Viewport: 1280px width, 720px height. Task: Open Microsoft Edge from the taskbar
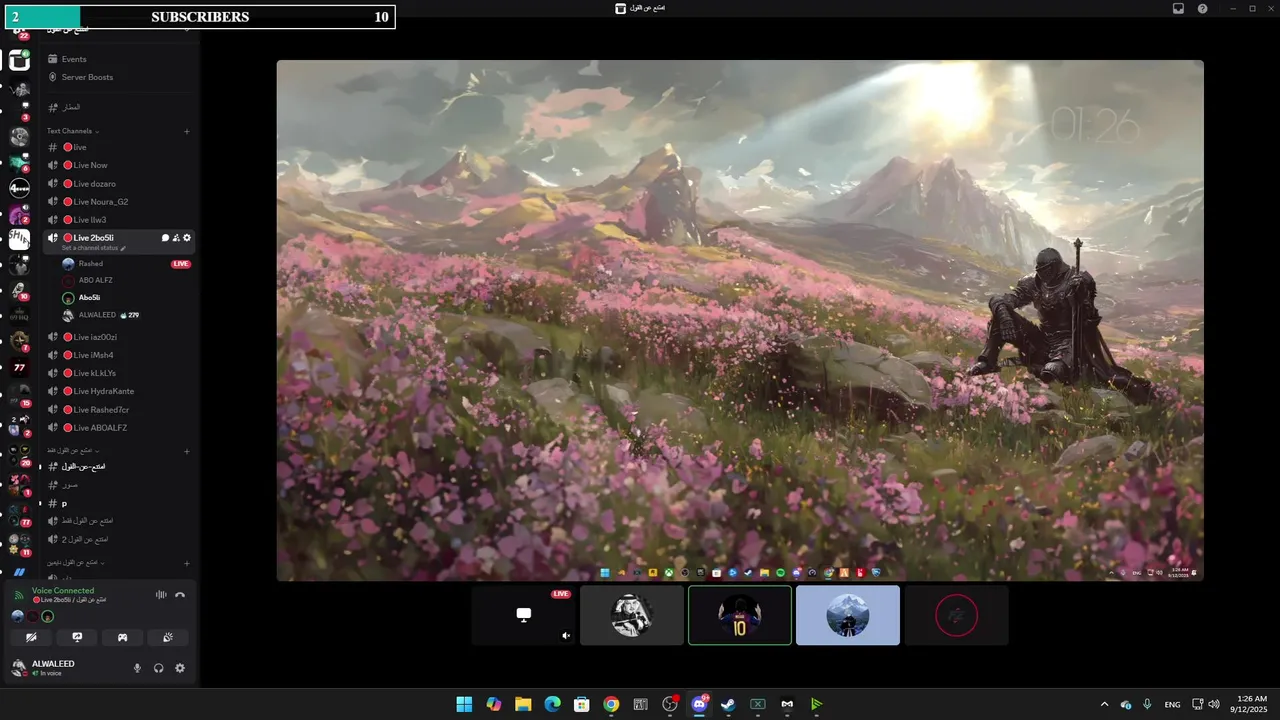[552, 704]
